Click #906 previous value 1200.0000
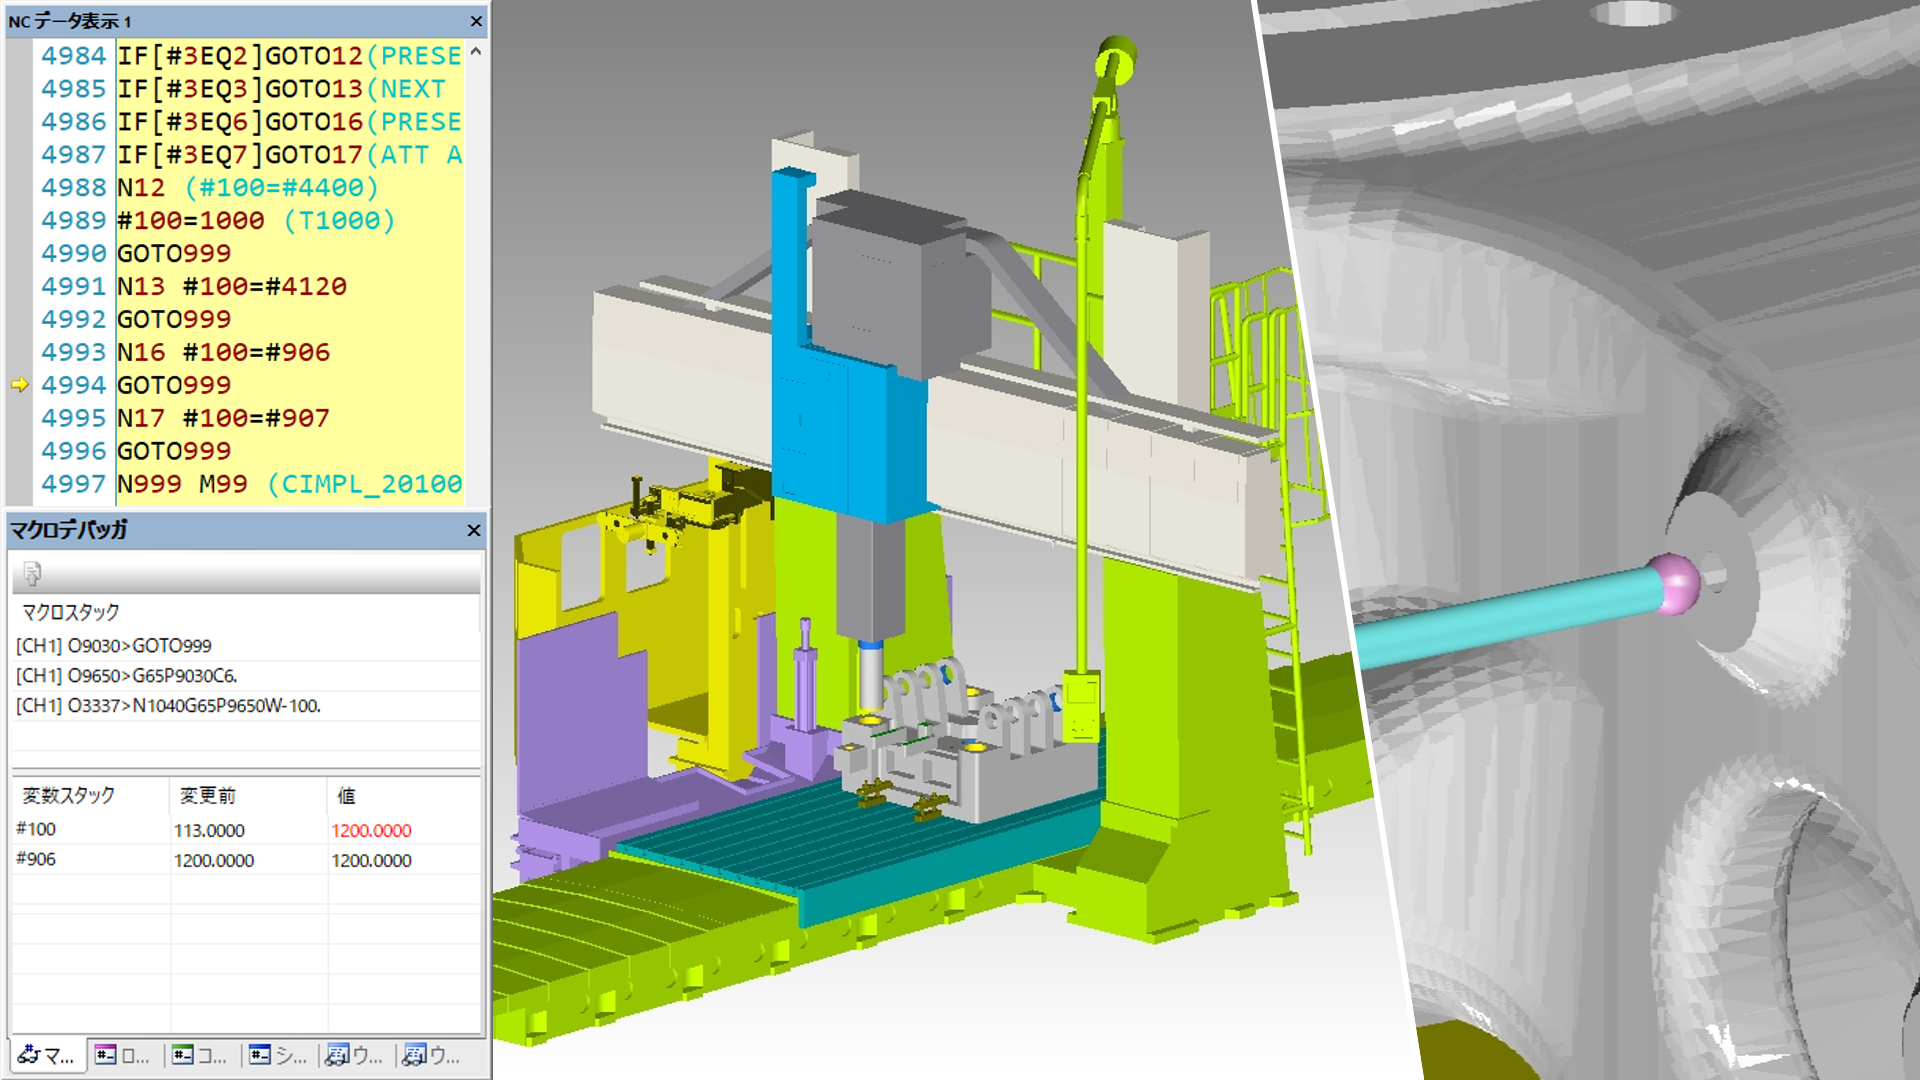Viewport: 1920px width, 1080px height. click(x=214, y=861)
